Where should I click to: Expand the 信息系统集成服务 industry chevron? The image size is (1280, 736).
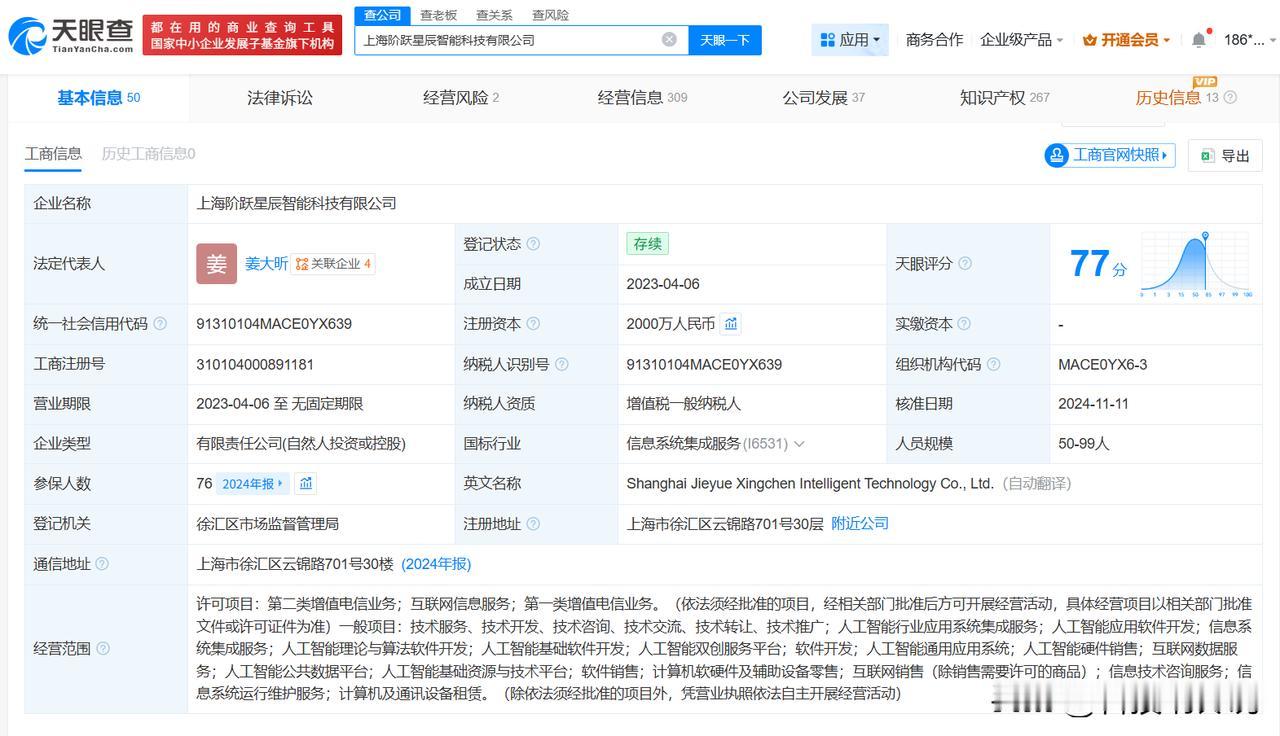pyautogui.click(x=799, y=444)
